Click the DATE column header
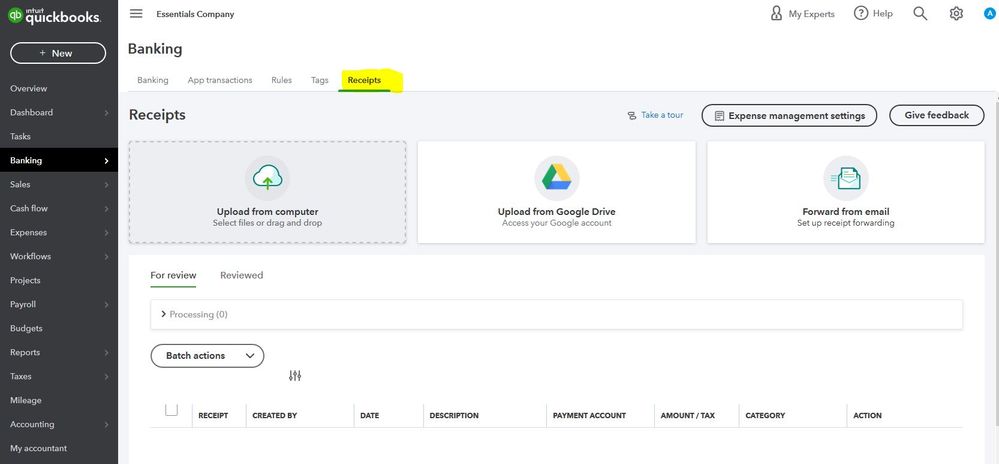 pyautogui.click(x=370, y=416)
